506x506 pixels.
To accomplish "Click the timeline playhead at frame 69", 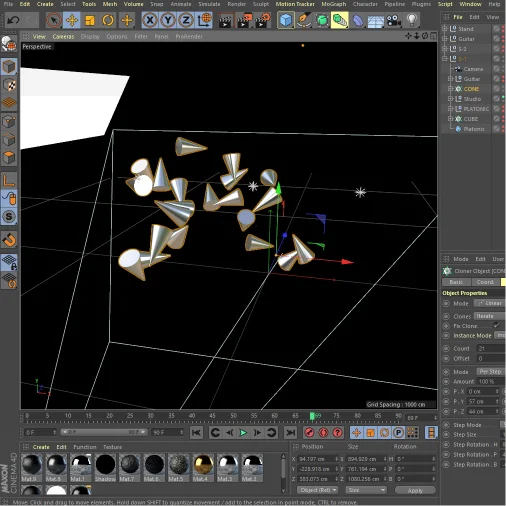I will (312, 416).
